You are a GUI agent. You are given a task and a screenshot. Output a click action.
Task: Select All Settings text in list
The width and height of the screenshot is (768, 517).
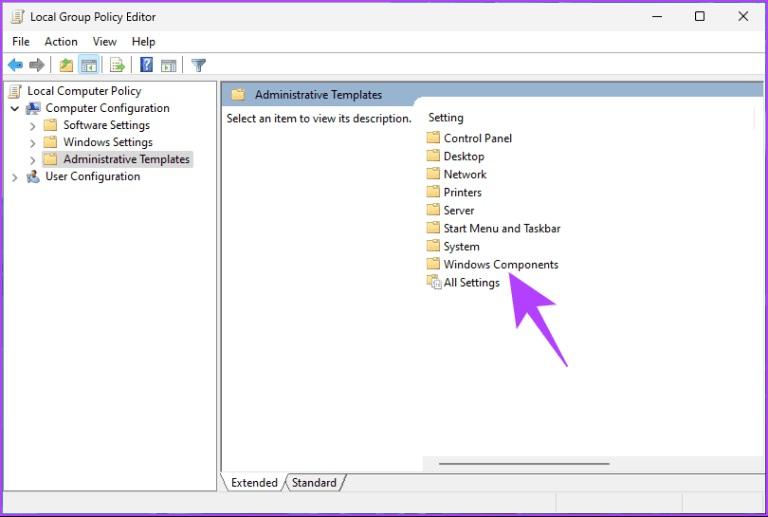[472, 282]
